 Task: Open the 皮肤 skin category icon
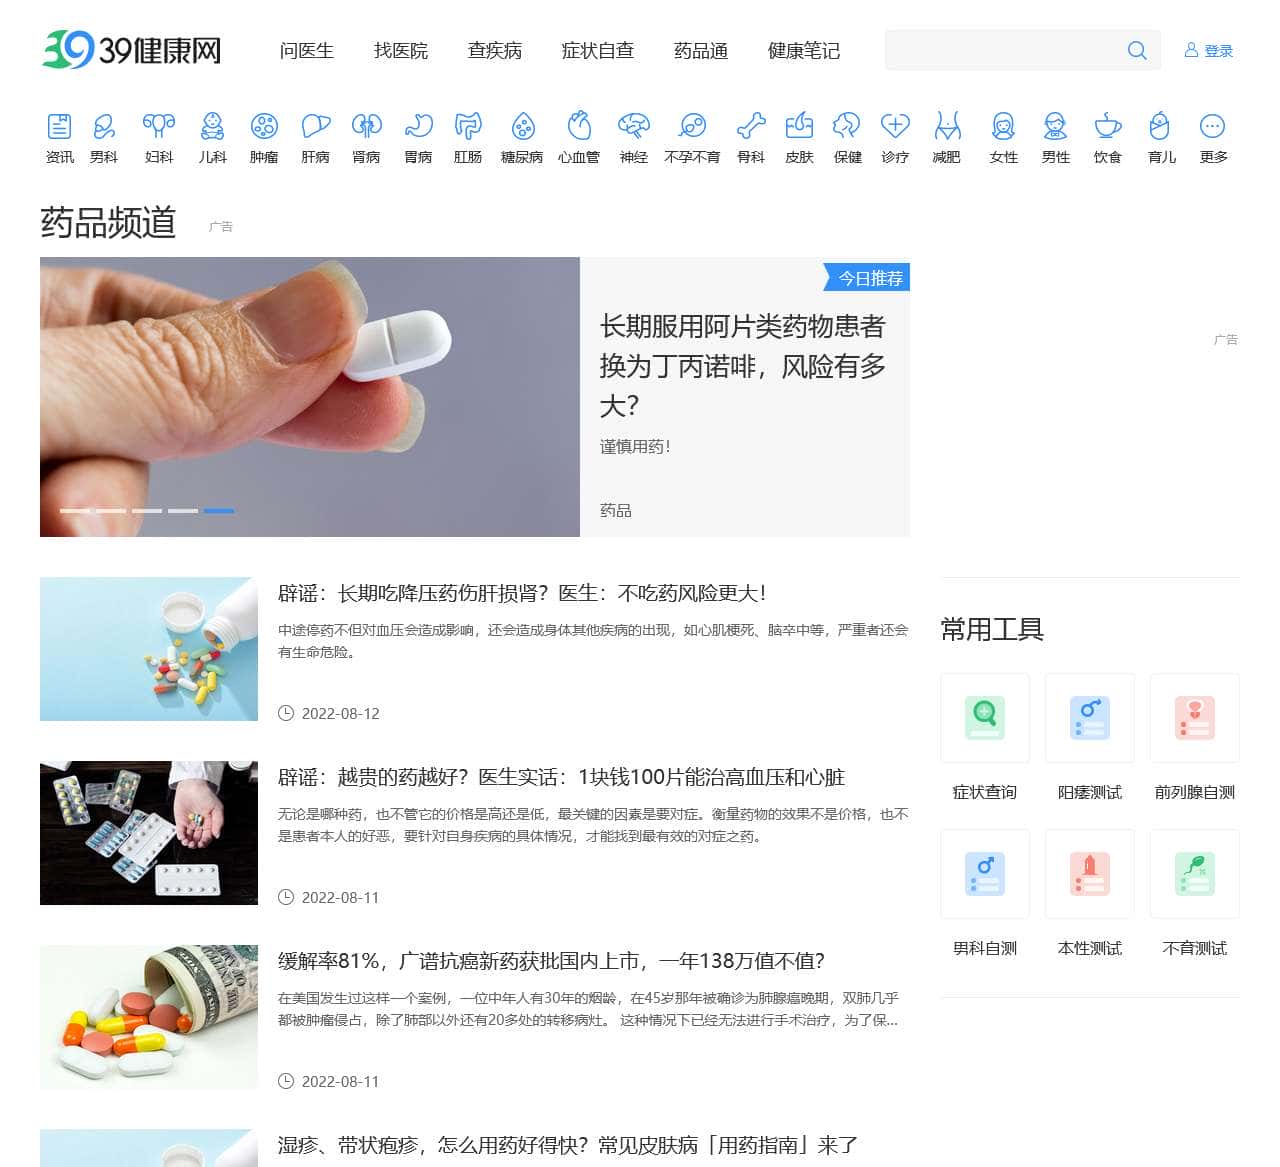pyautogui.click(x=799, y=126)
